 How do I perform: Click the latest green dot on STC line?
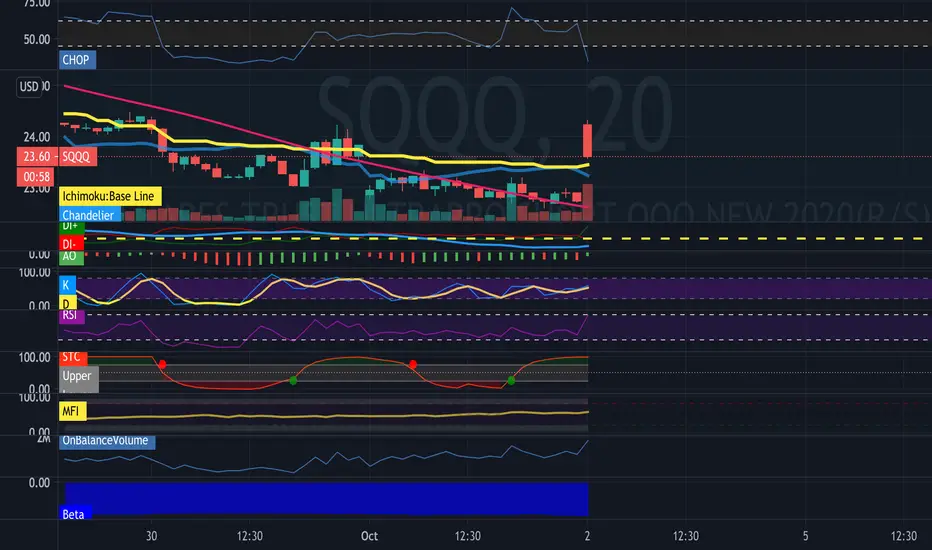511,380
